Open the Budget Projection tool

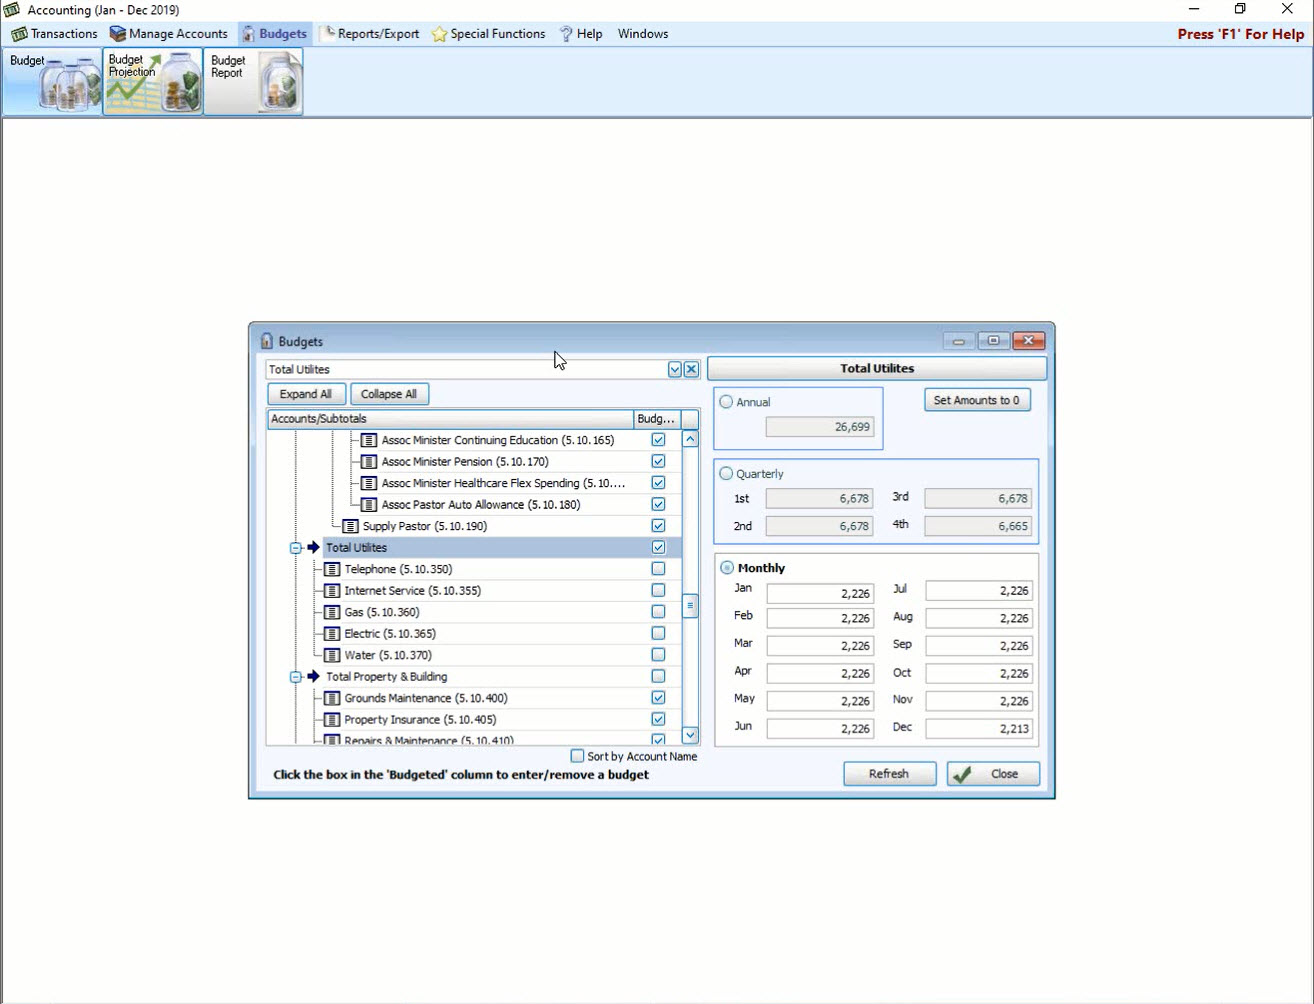pyautogui.click(x=152, y=80)
